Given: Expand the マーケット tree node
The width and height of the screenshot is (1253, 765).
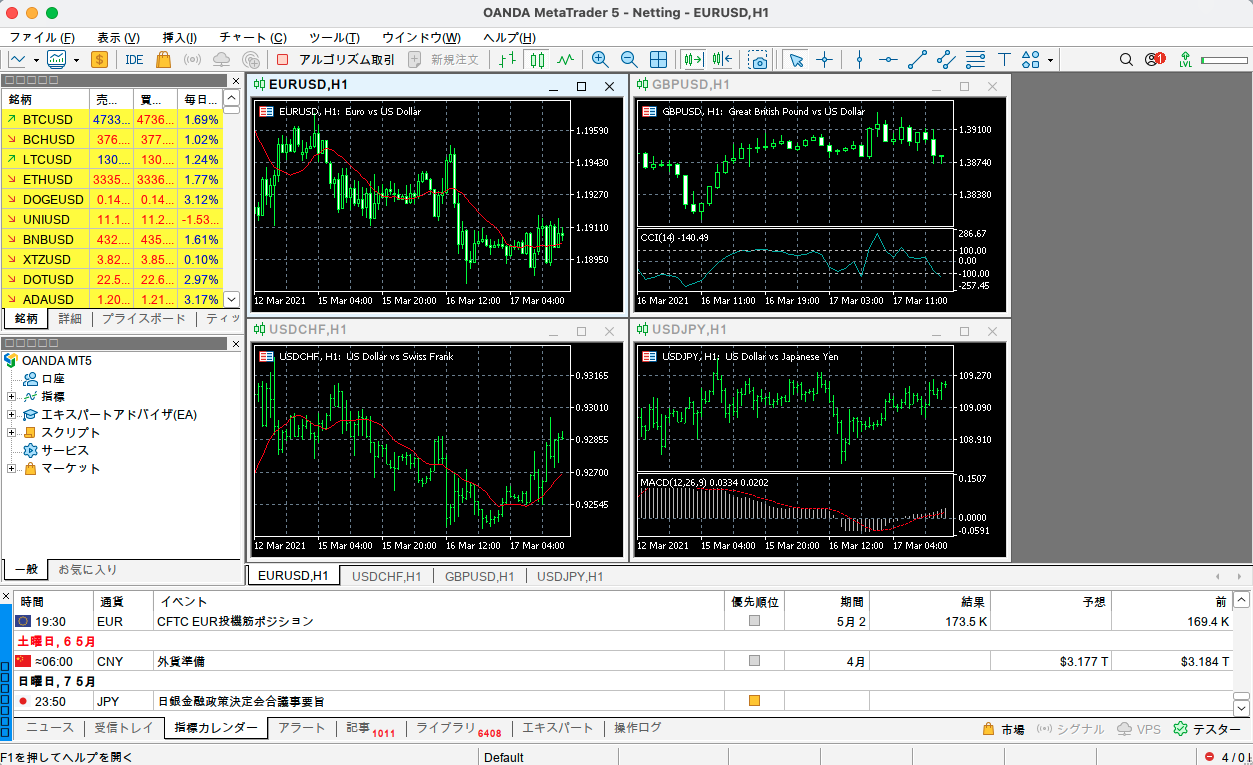Looking at the screenshot, I should tap(11, 469).
